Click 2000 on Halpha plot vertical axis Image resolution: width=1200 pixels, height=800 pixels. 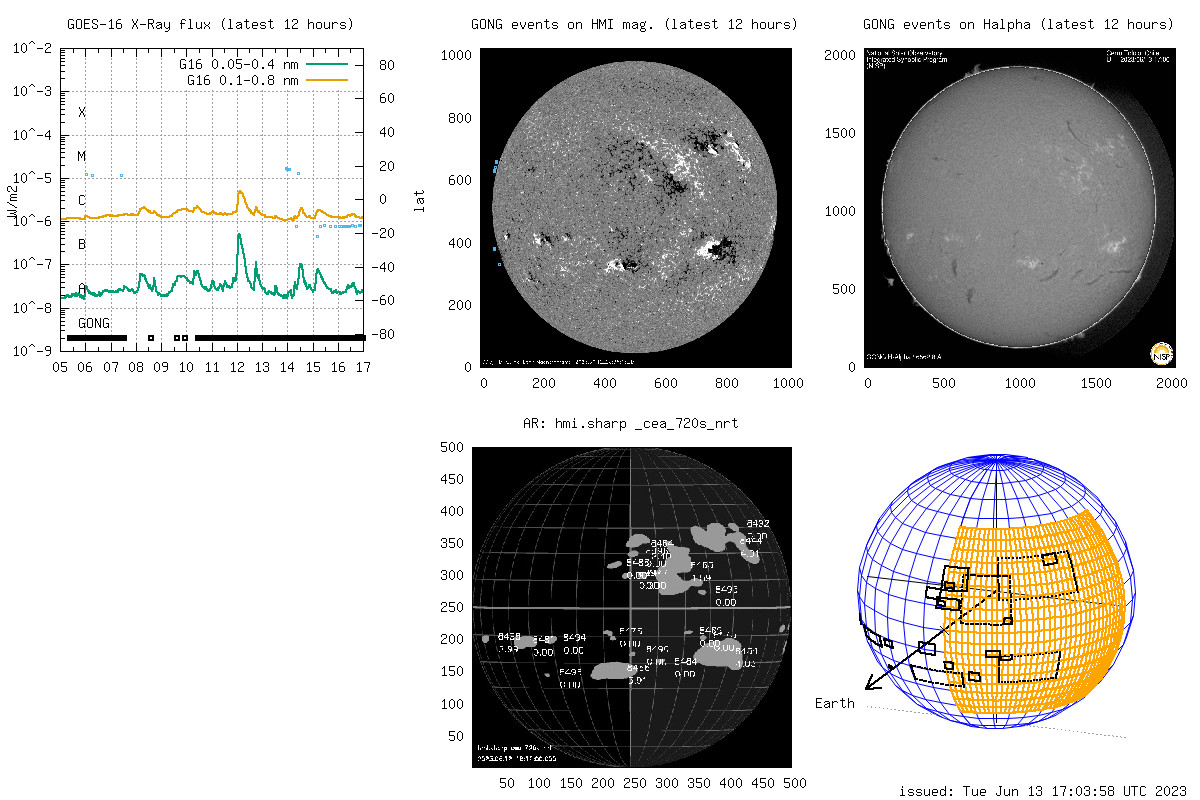click(x=841, y=55)
